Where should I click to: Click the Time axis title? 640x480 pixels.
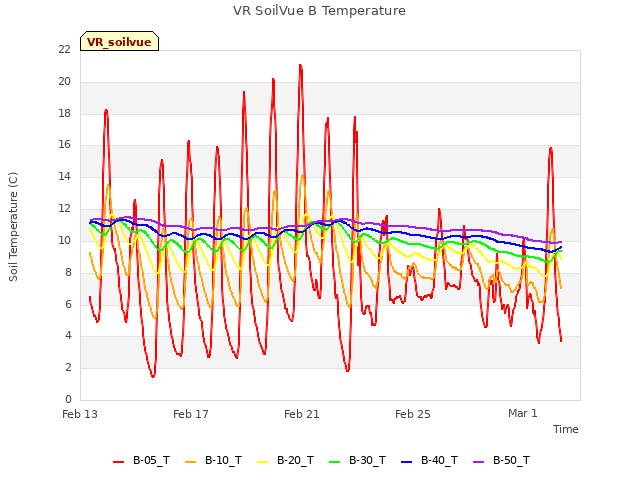pyautogui.click(x=566, y=429)
